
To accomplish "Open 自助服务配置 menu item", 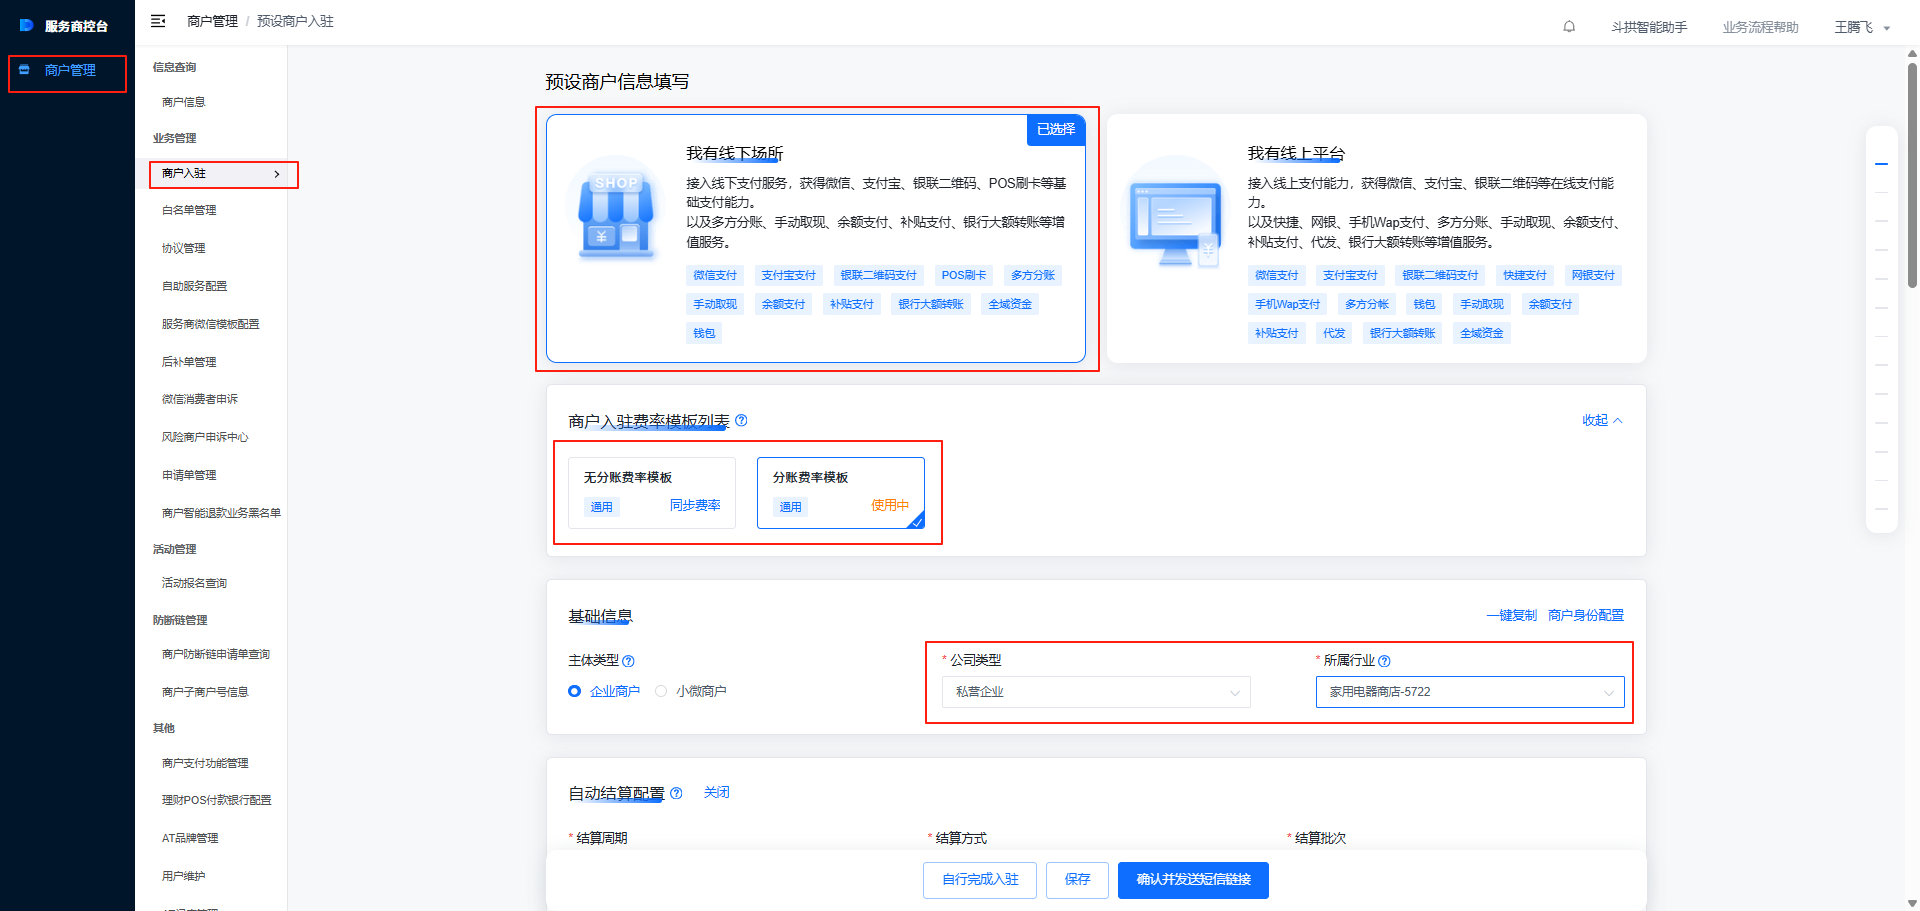I will [x=195, y=286].
